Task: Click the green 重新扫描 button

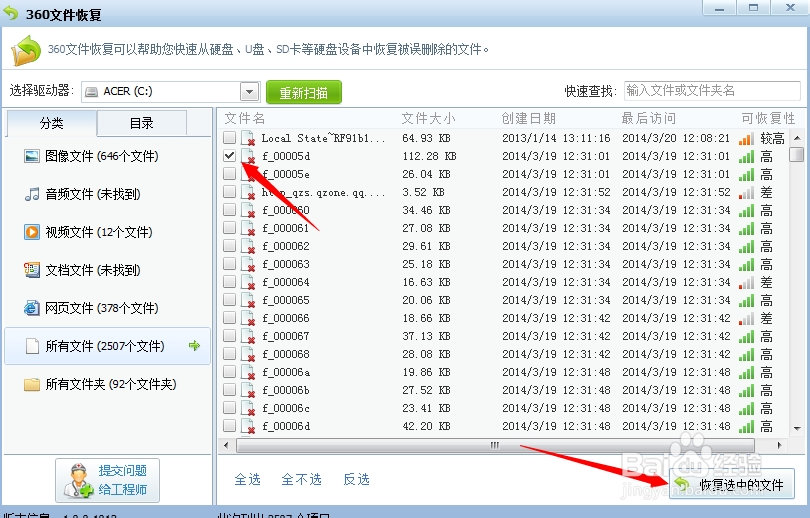Action: pos(304,92)
